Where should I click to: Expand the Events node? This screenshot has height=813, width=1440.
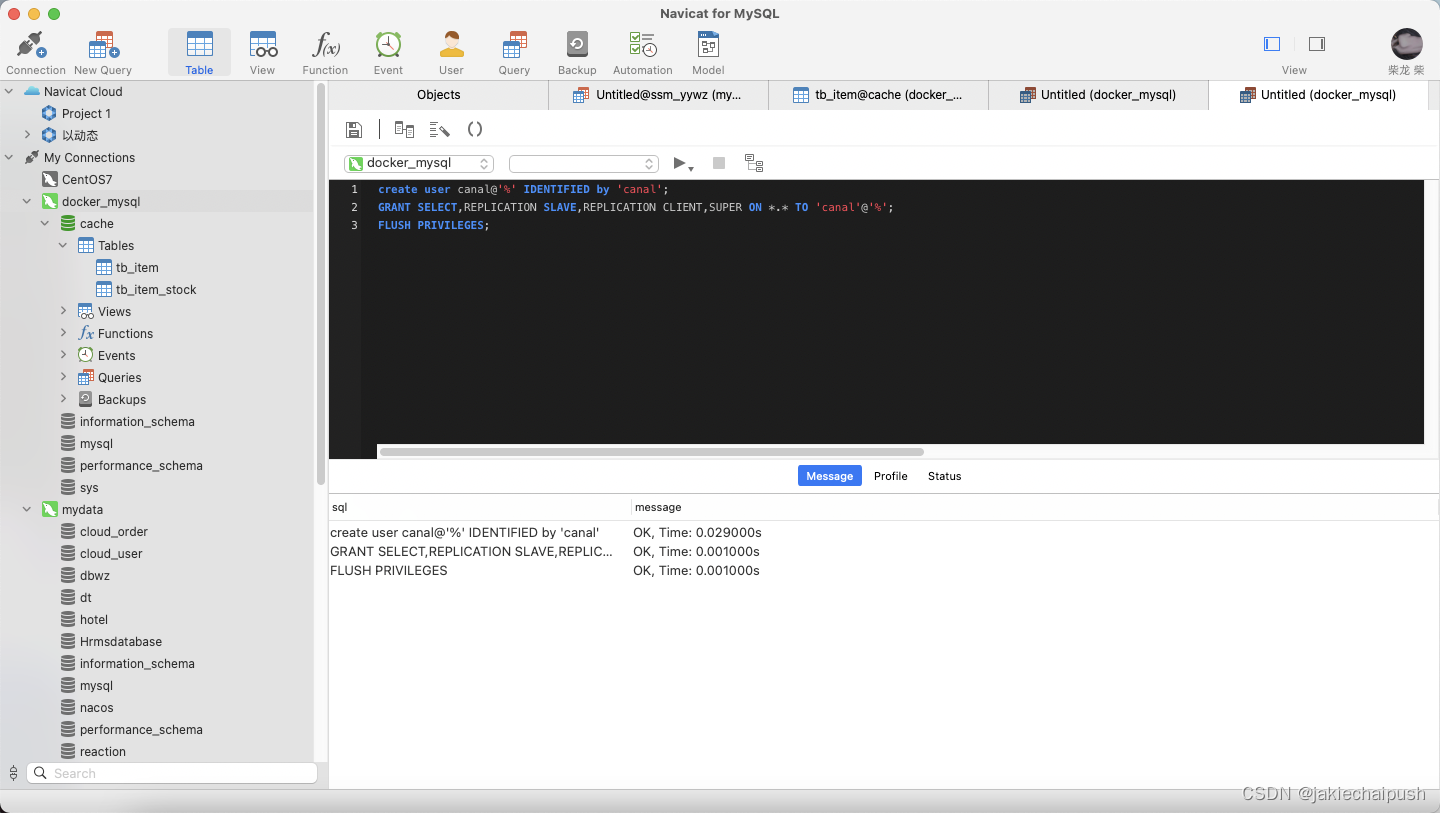point(63,355)
